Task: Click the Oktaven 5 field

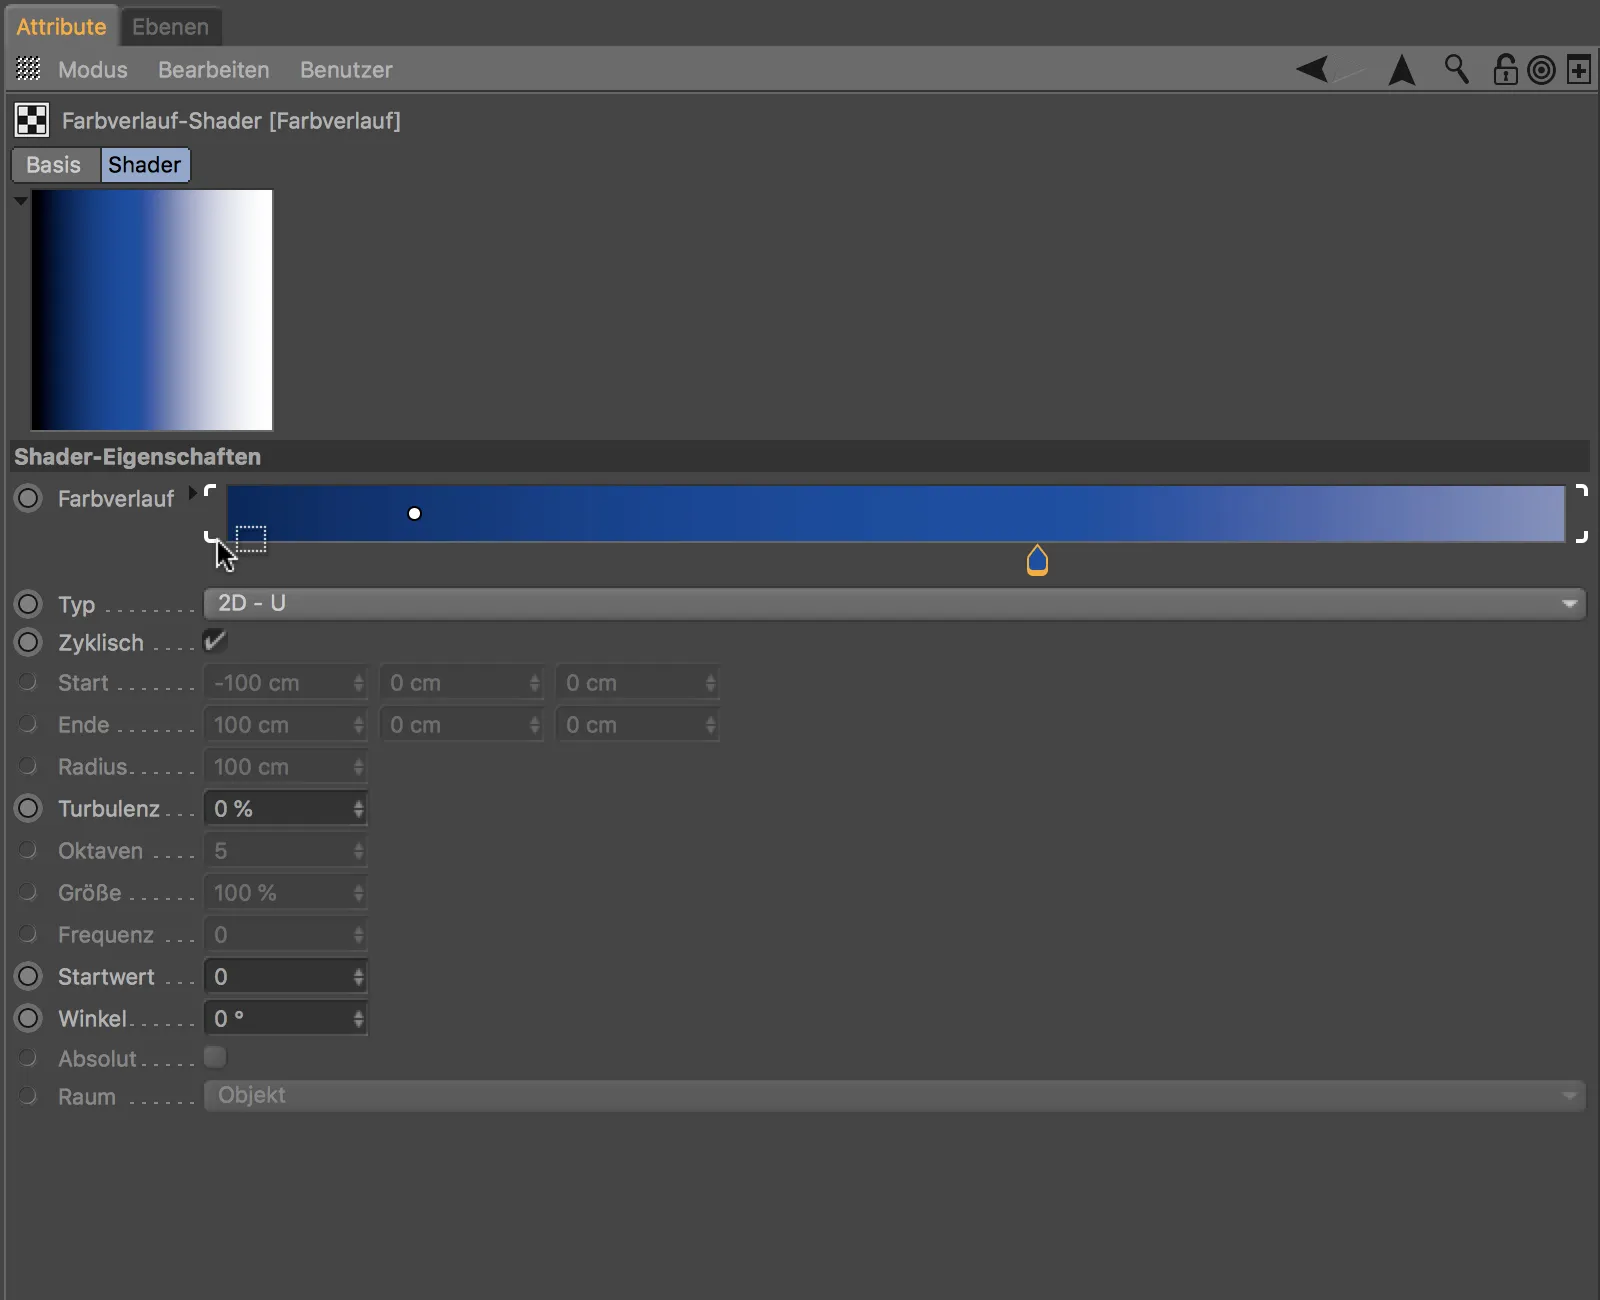Action: coord(286,851)
